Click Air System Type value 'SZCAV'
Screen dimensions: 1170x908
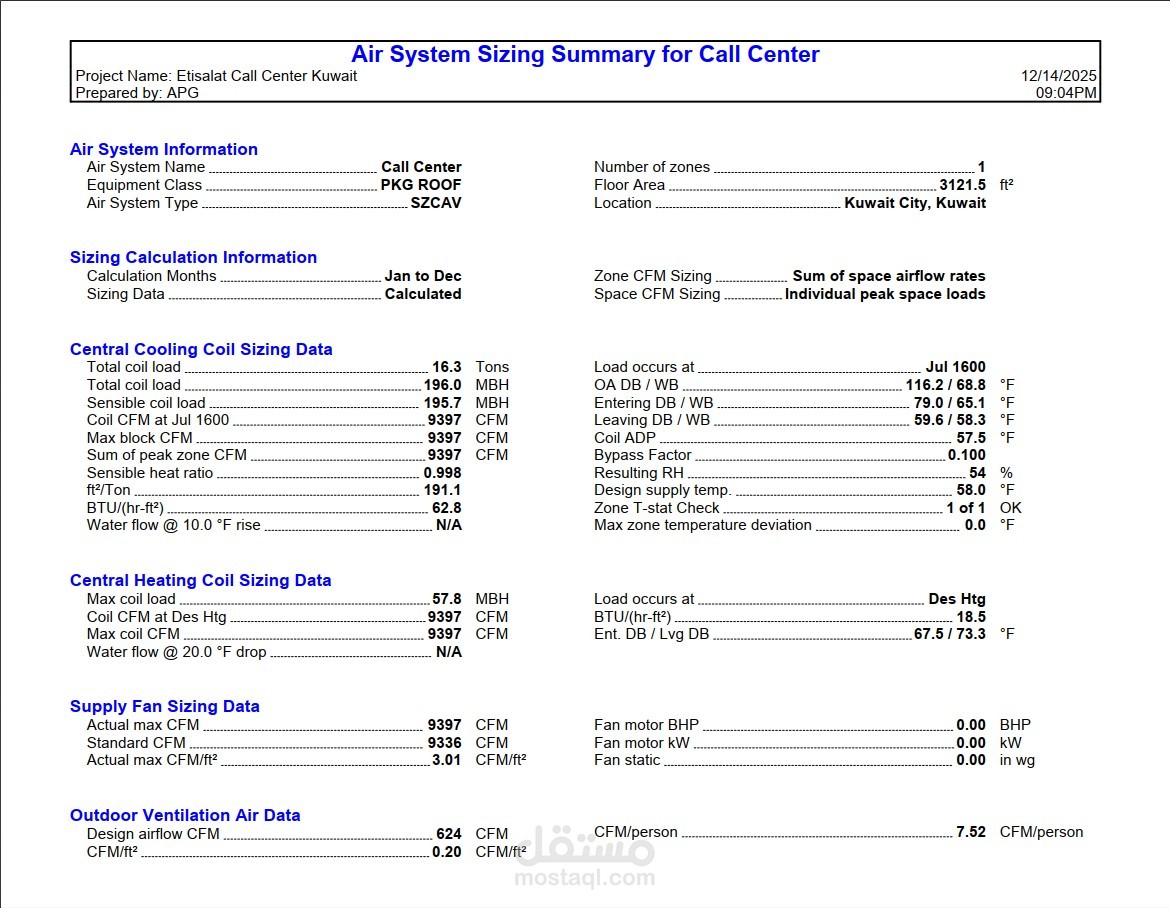click(x=436, y=203)
